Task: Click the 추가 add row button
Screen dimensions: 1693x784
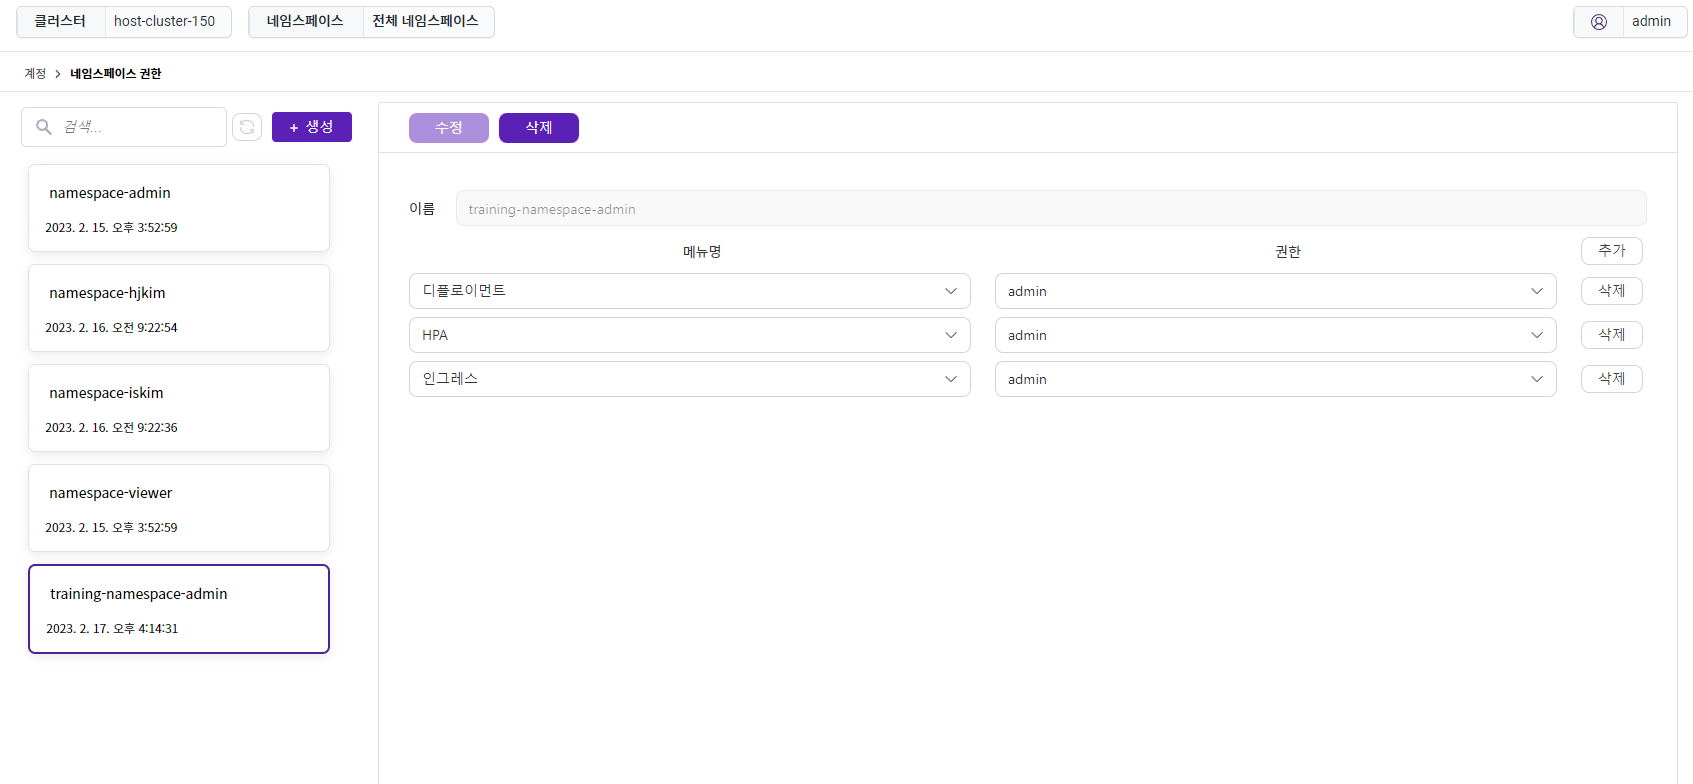Action: coord(1612,251)
